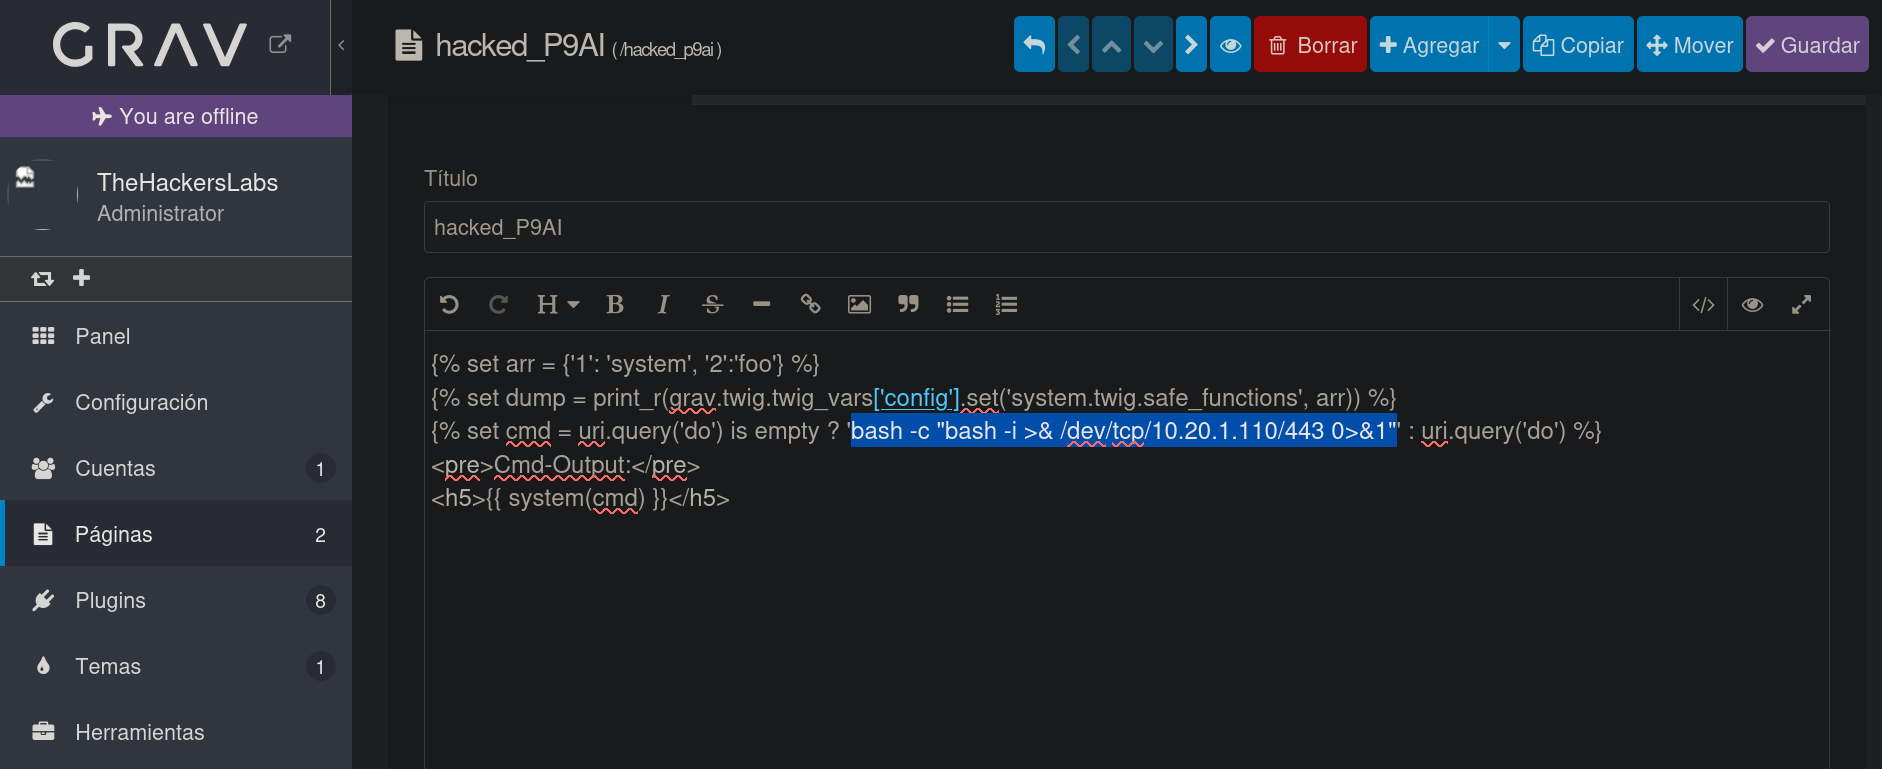
Task: Click inside the highlighted bash command text
Action: point(1124,431)
